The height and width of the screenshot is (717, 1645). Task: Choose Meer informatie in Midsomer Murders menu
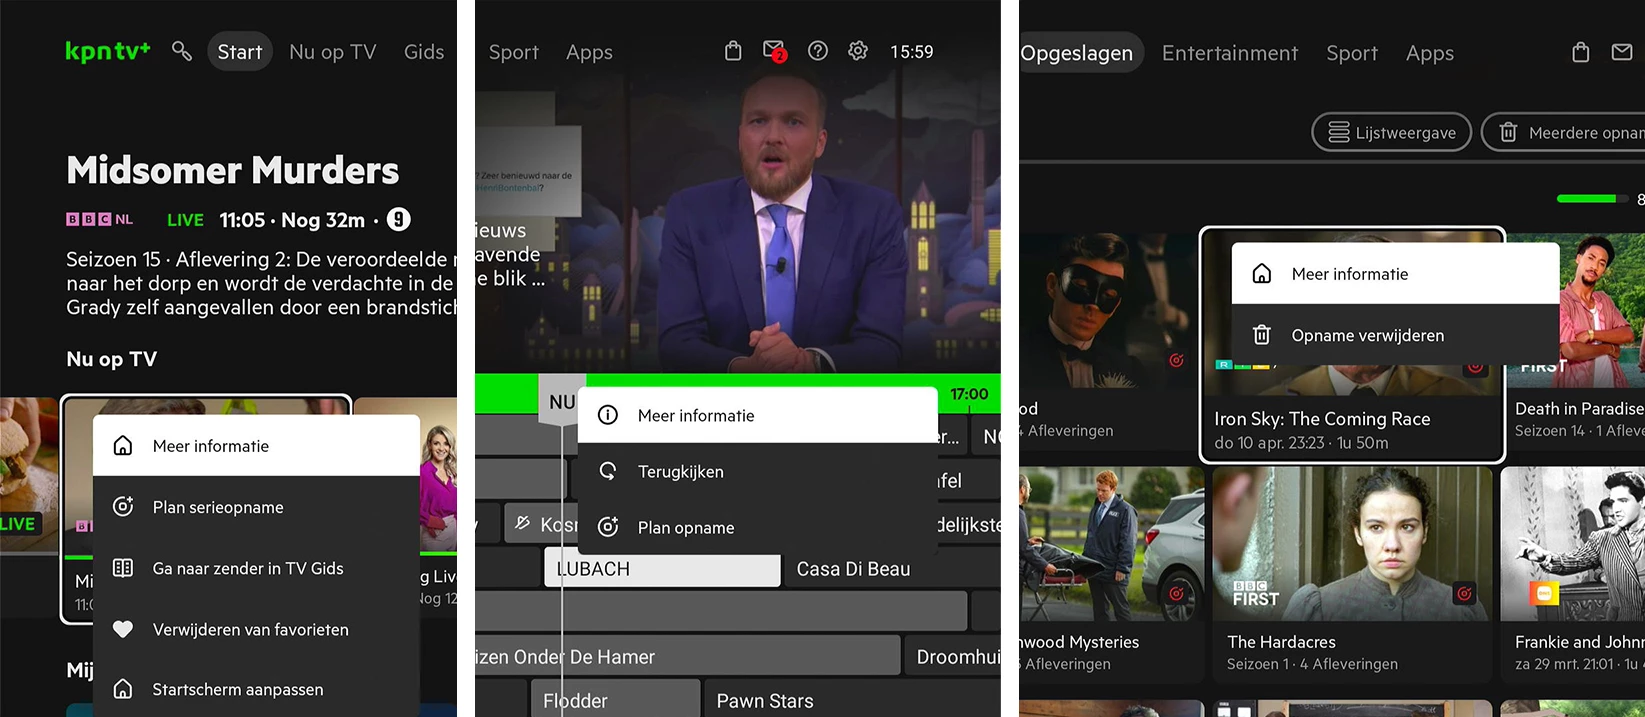[256, 446]
